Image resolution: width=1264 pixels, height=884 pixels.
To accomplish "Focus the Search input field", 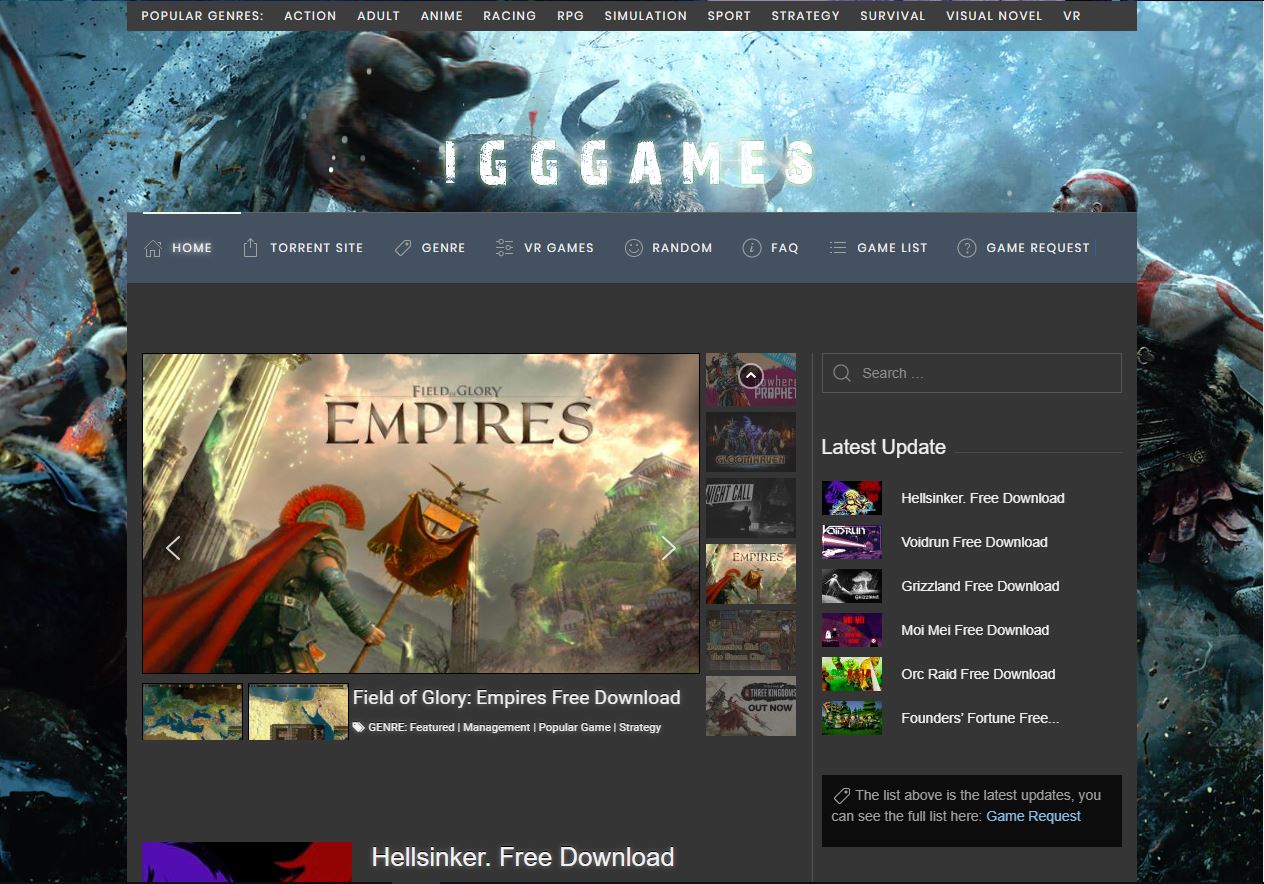I will pyautogui.click(x=972, y=373).
